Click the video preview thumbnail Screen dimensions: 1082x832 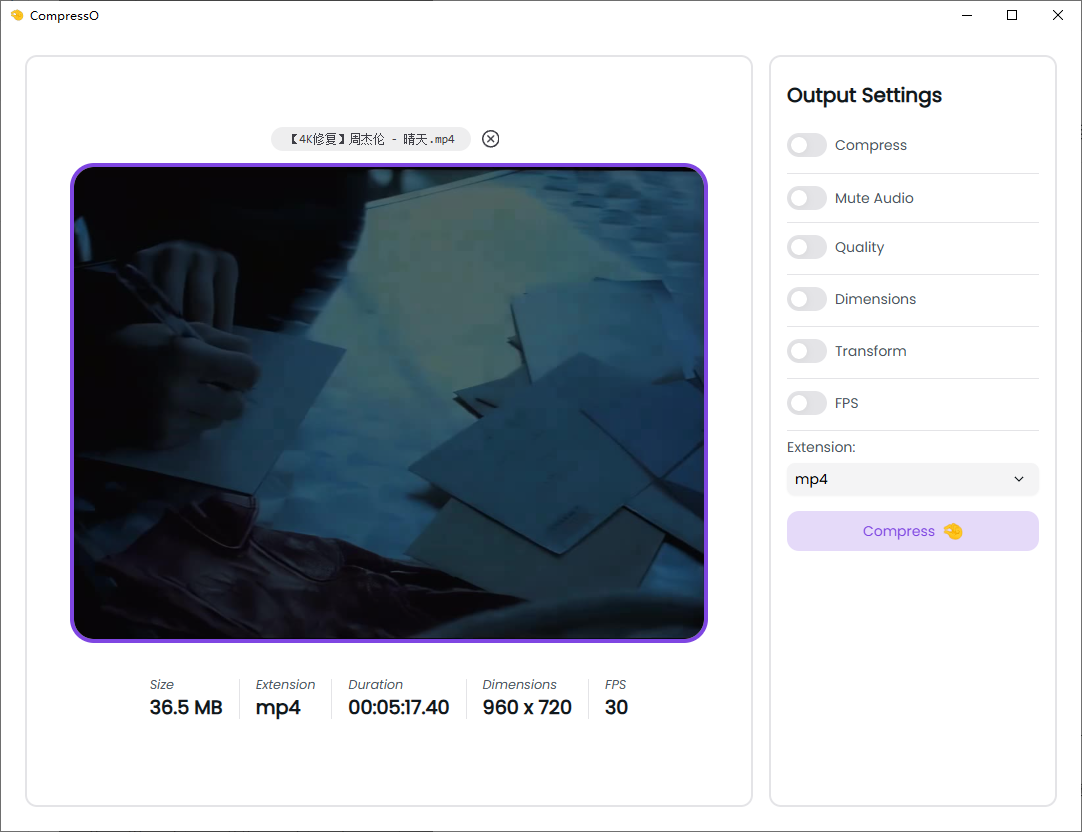[389, 402]
